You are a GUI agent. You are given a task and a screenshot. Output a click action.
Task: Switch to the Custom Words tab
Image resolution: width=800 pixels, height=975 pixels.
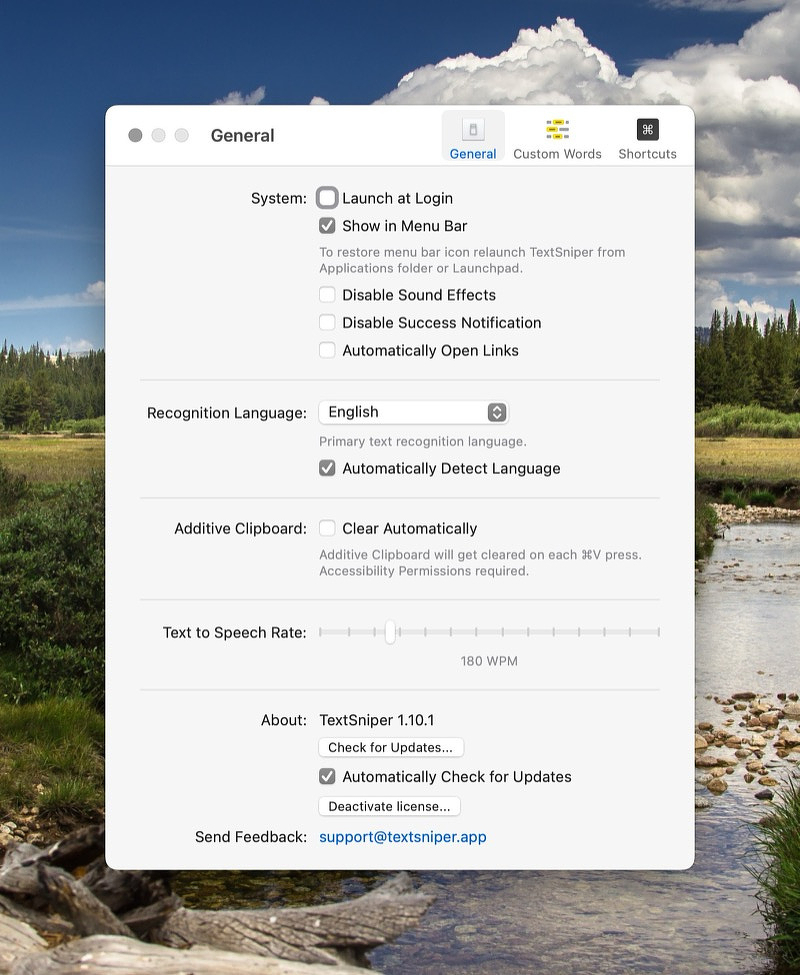pos(557,137)
